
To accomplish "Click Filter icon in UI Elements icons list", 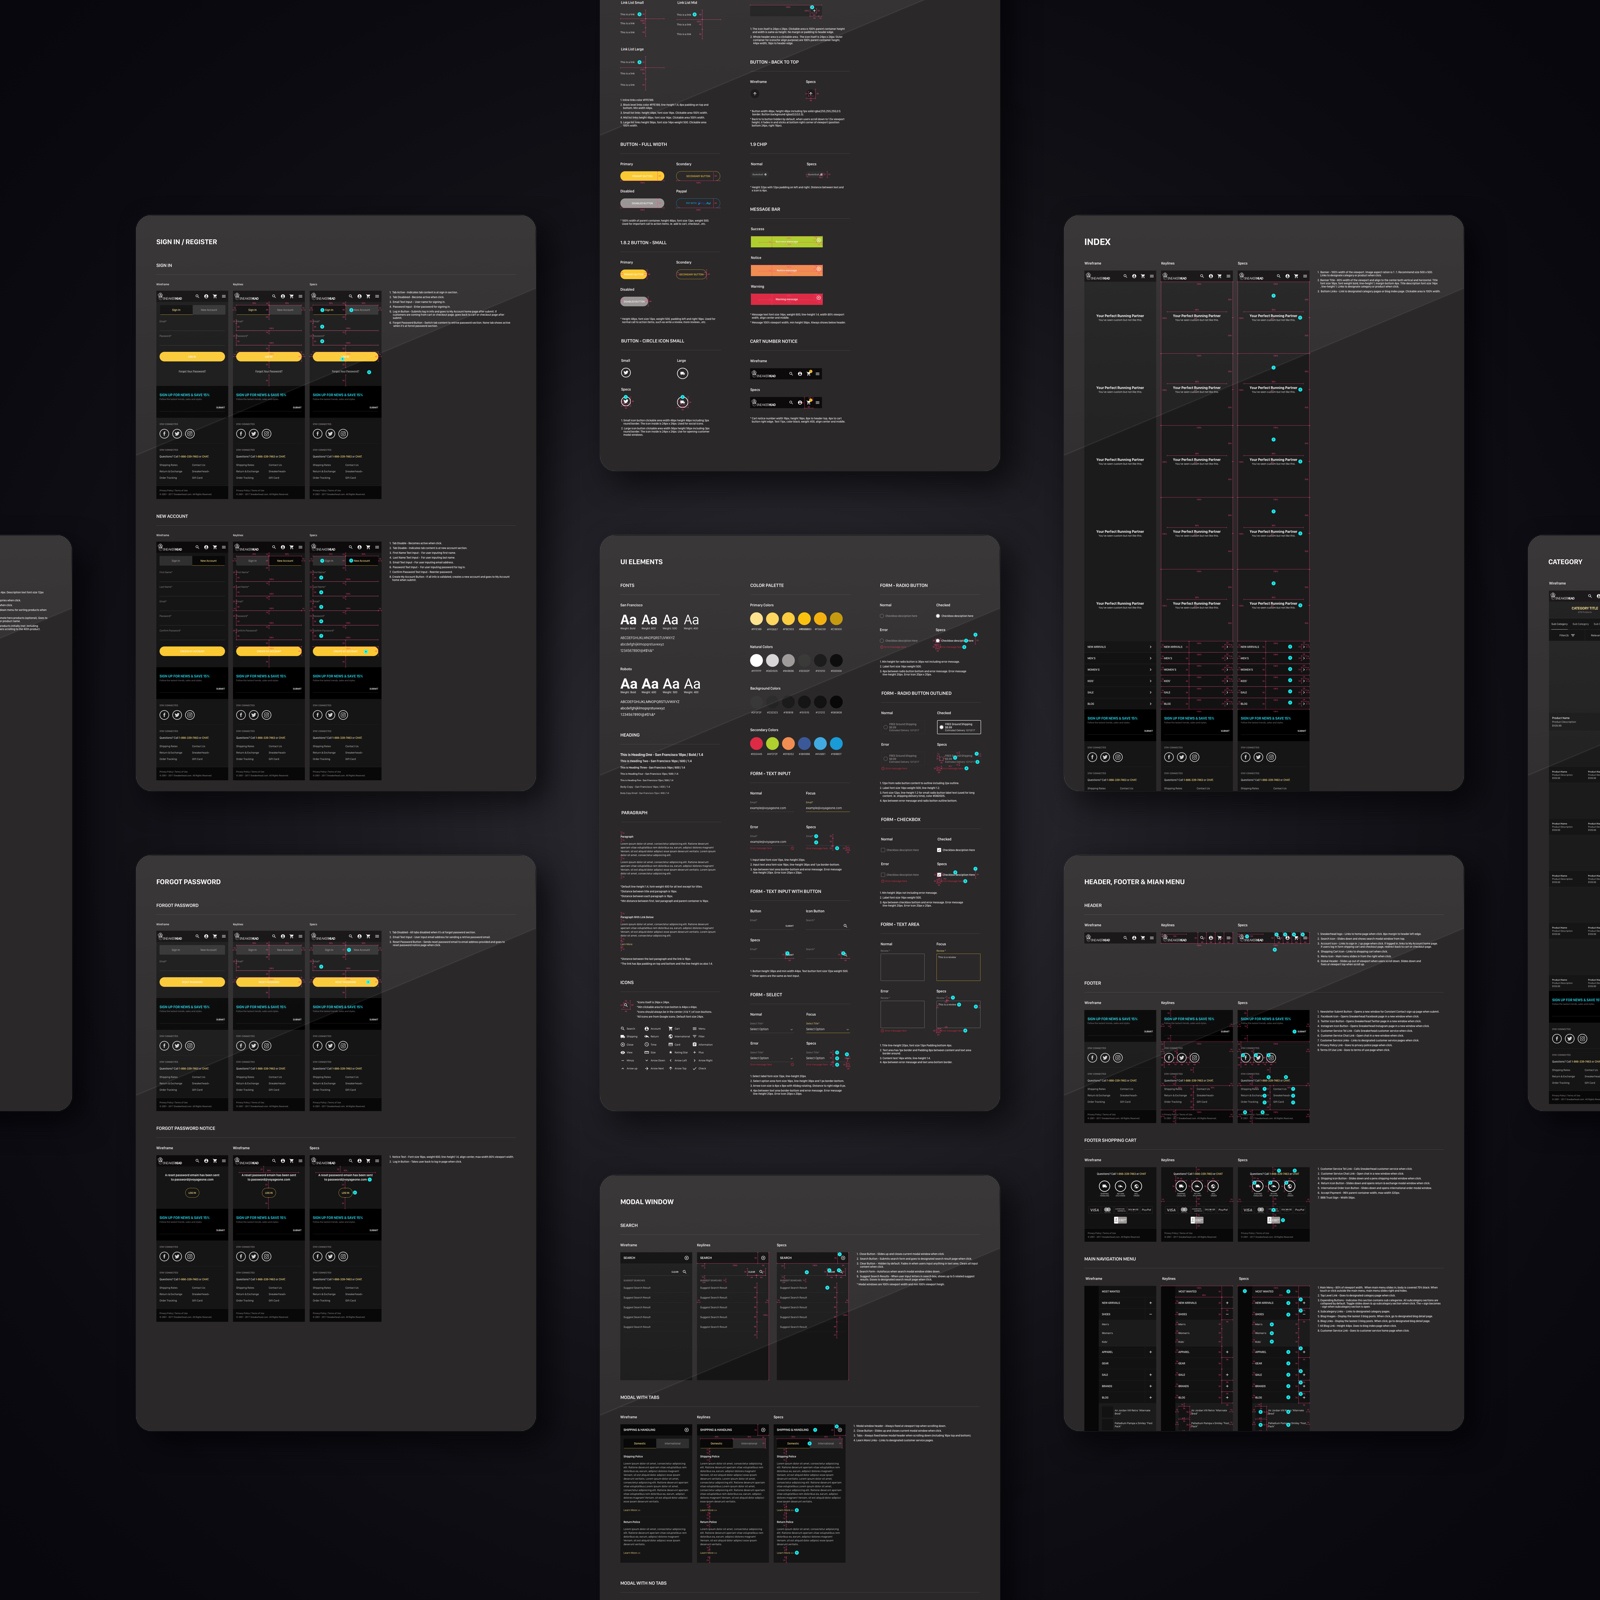I will pyautogui.click(x=695, y=1037).
